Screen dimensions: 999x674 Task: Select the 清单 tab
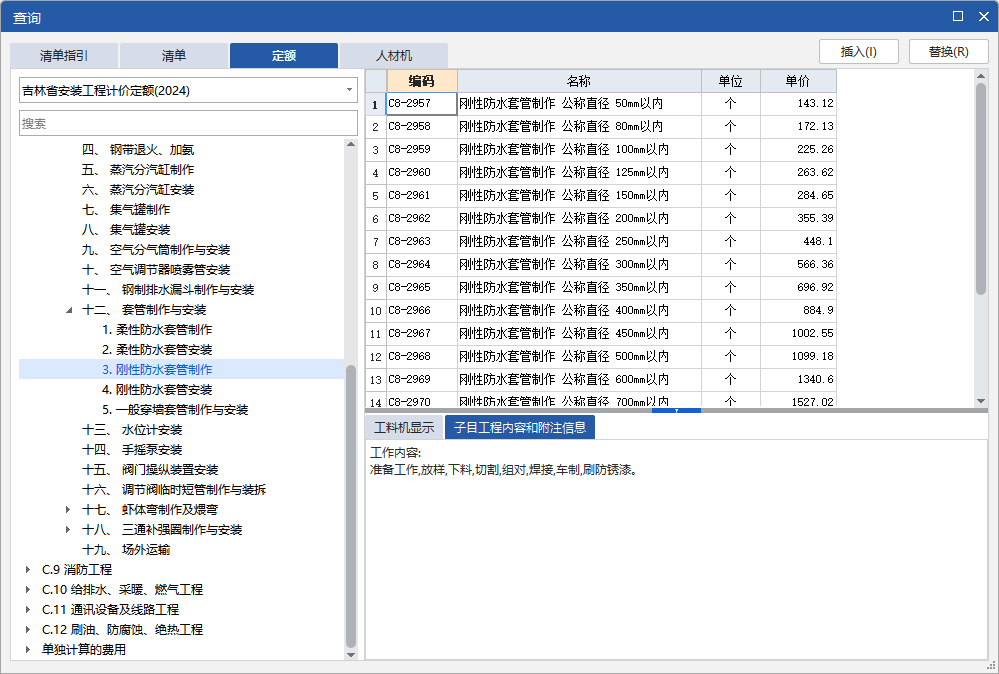click(x=174, y=56)
